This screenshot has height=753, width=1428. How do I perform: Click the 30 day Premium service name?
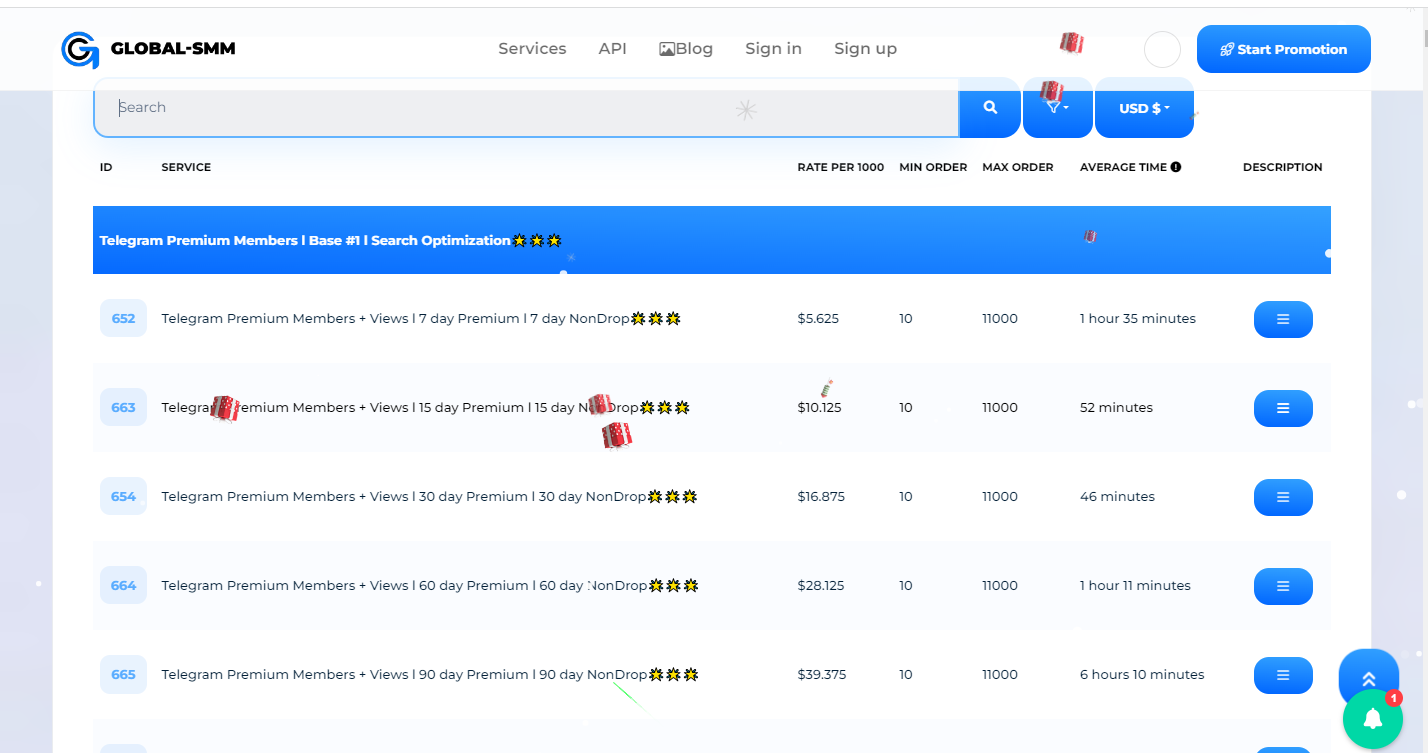tap(429, 497)
